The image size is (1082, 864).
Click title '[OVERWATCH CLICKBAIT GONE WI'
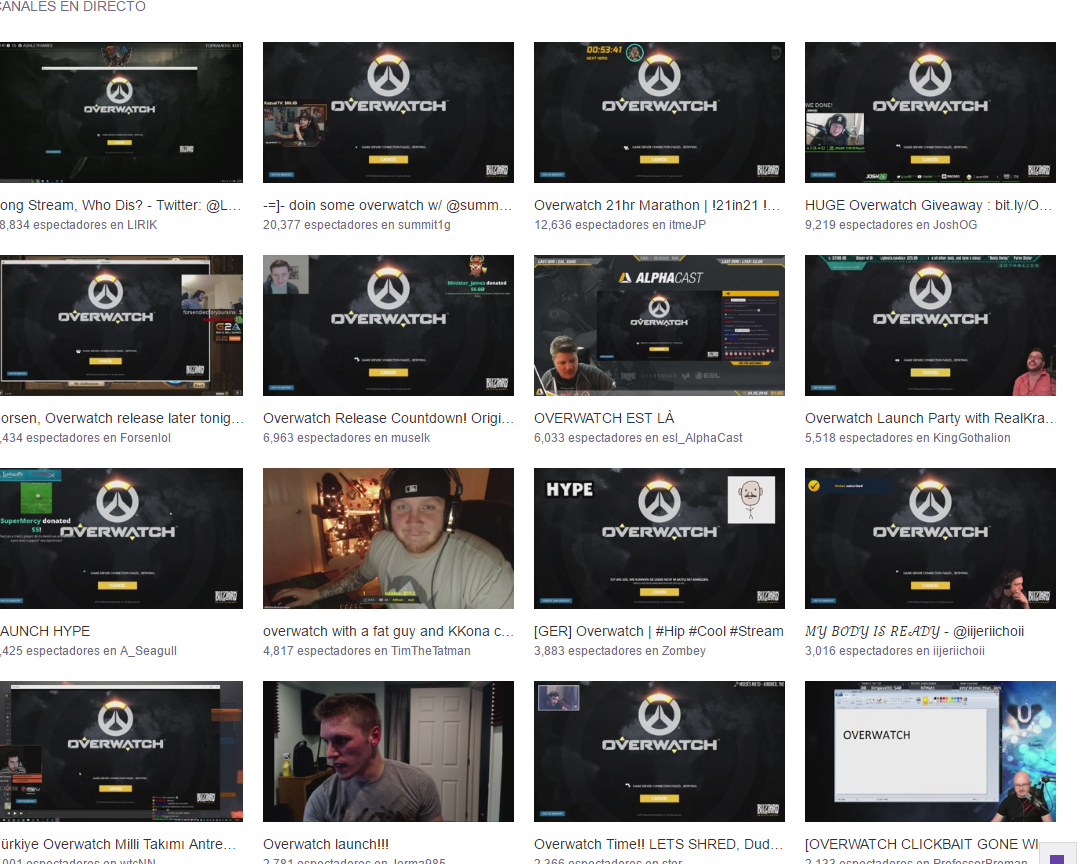tap(921, 844)
